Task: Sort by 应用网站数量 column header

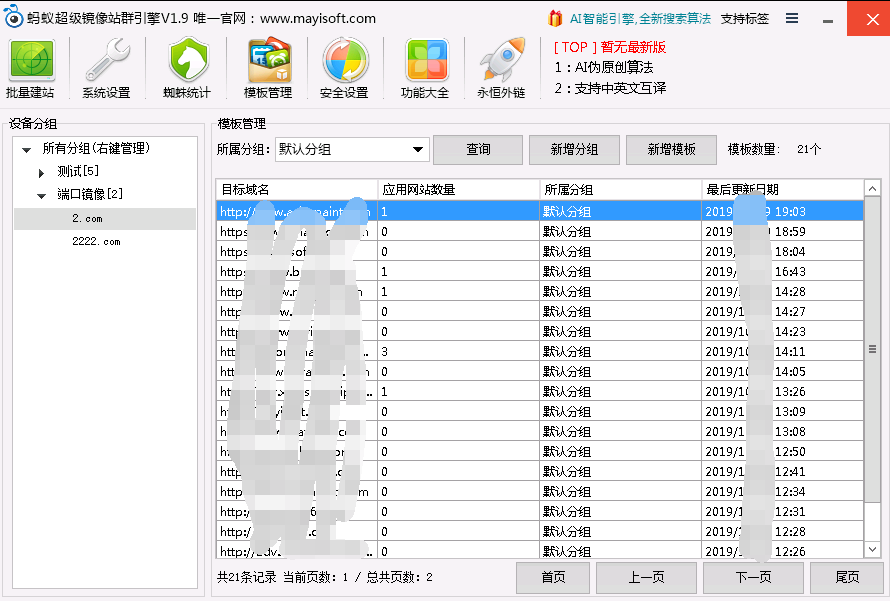Action: 459,190
